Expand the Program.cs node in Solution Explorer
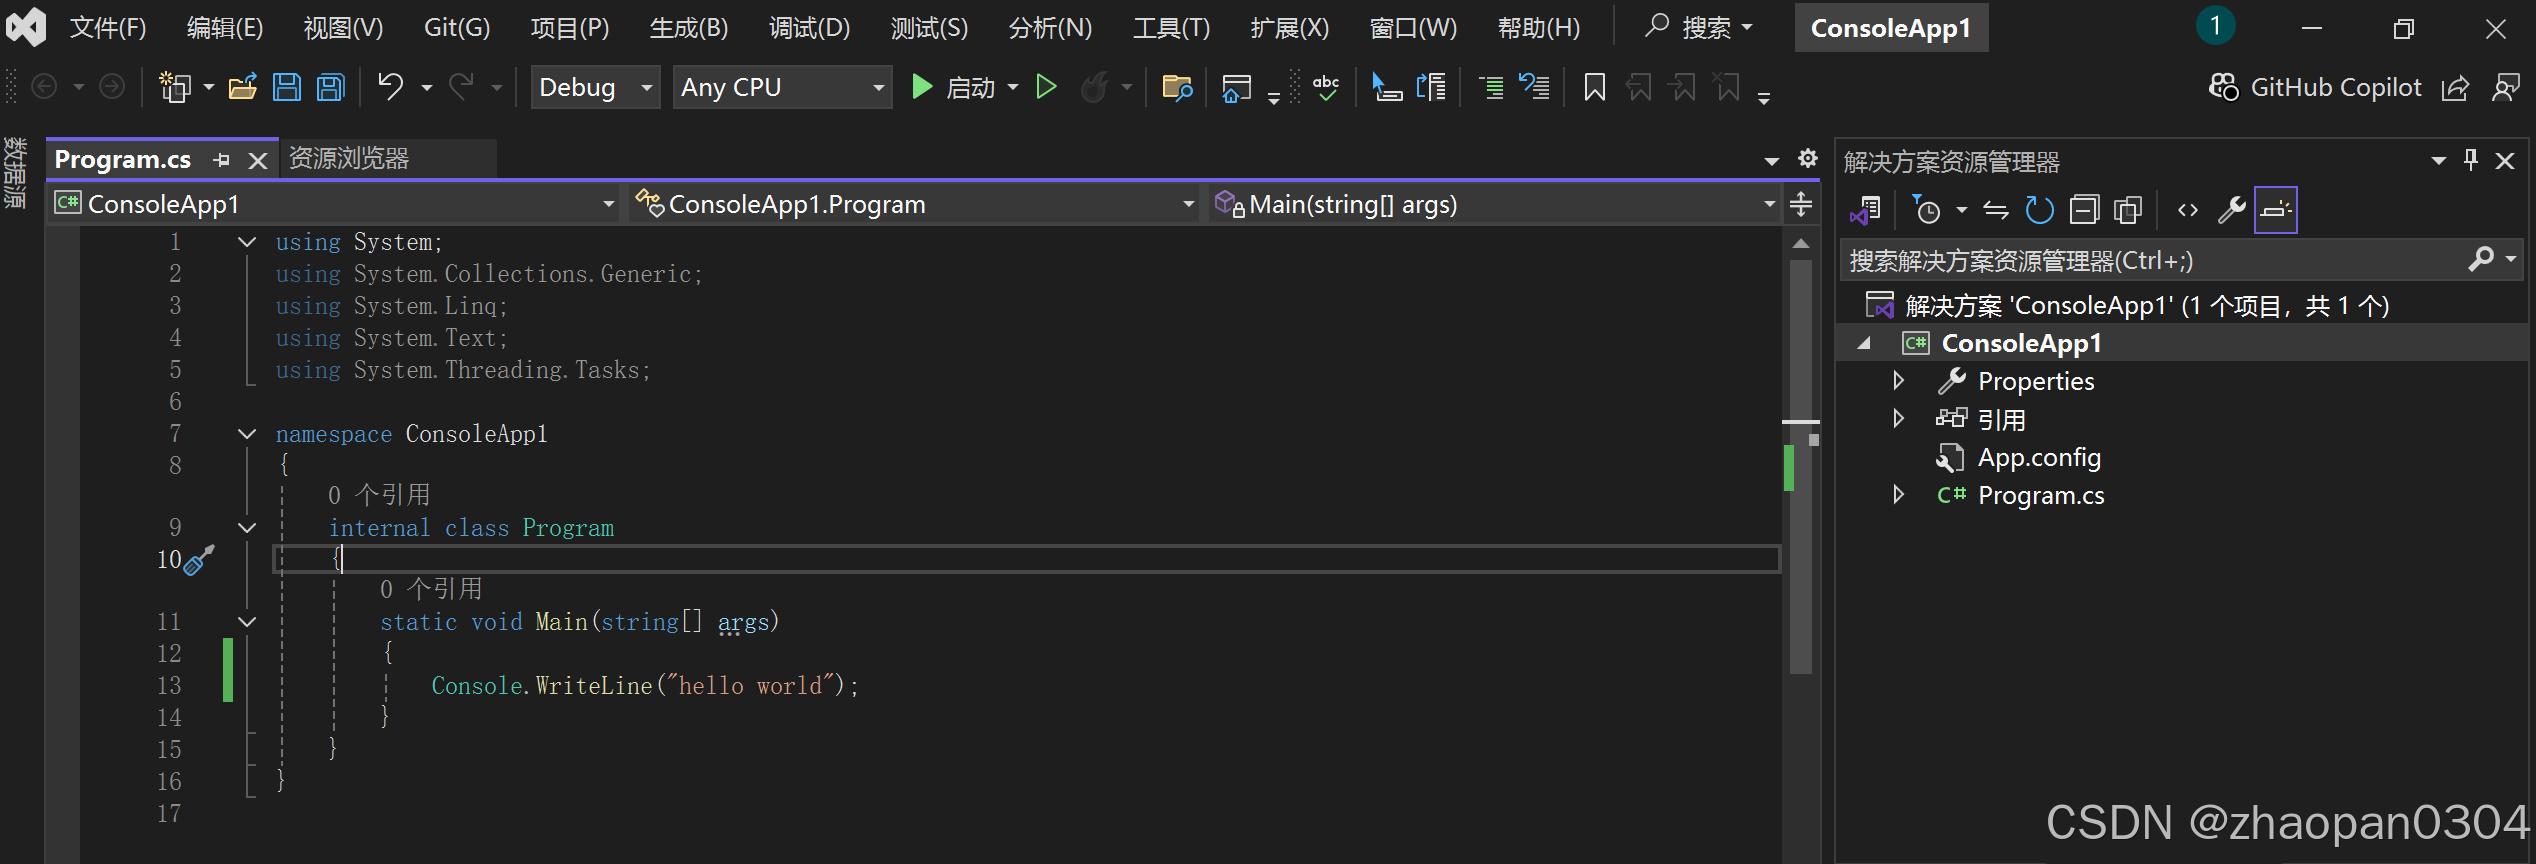This screenshot has width=2536, height=864. [x=1898, y=495]
